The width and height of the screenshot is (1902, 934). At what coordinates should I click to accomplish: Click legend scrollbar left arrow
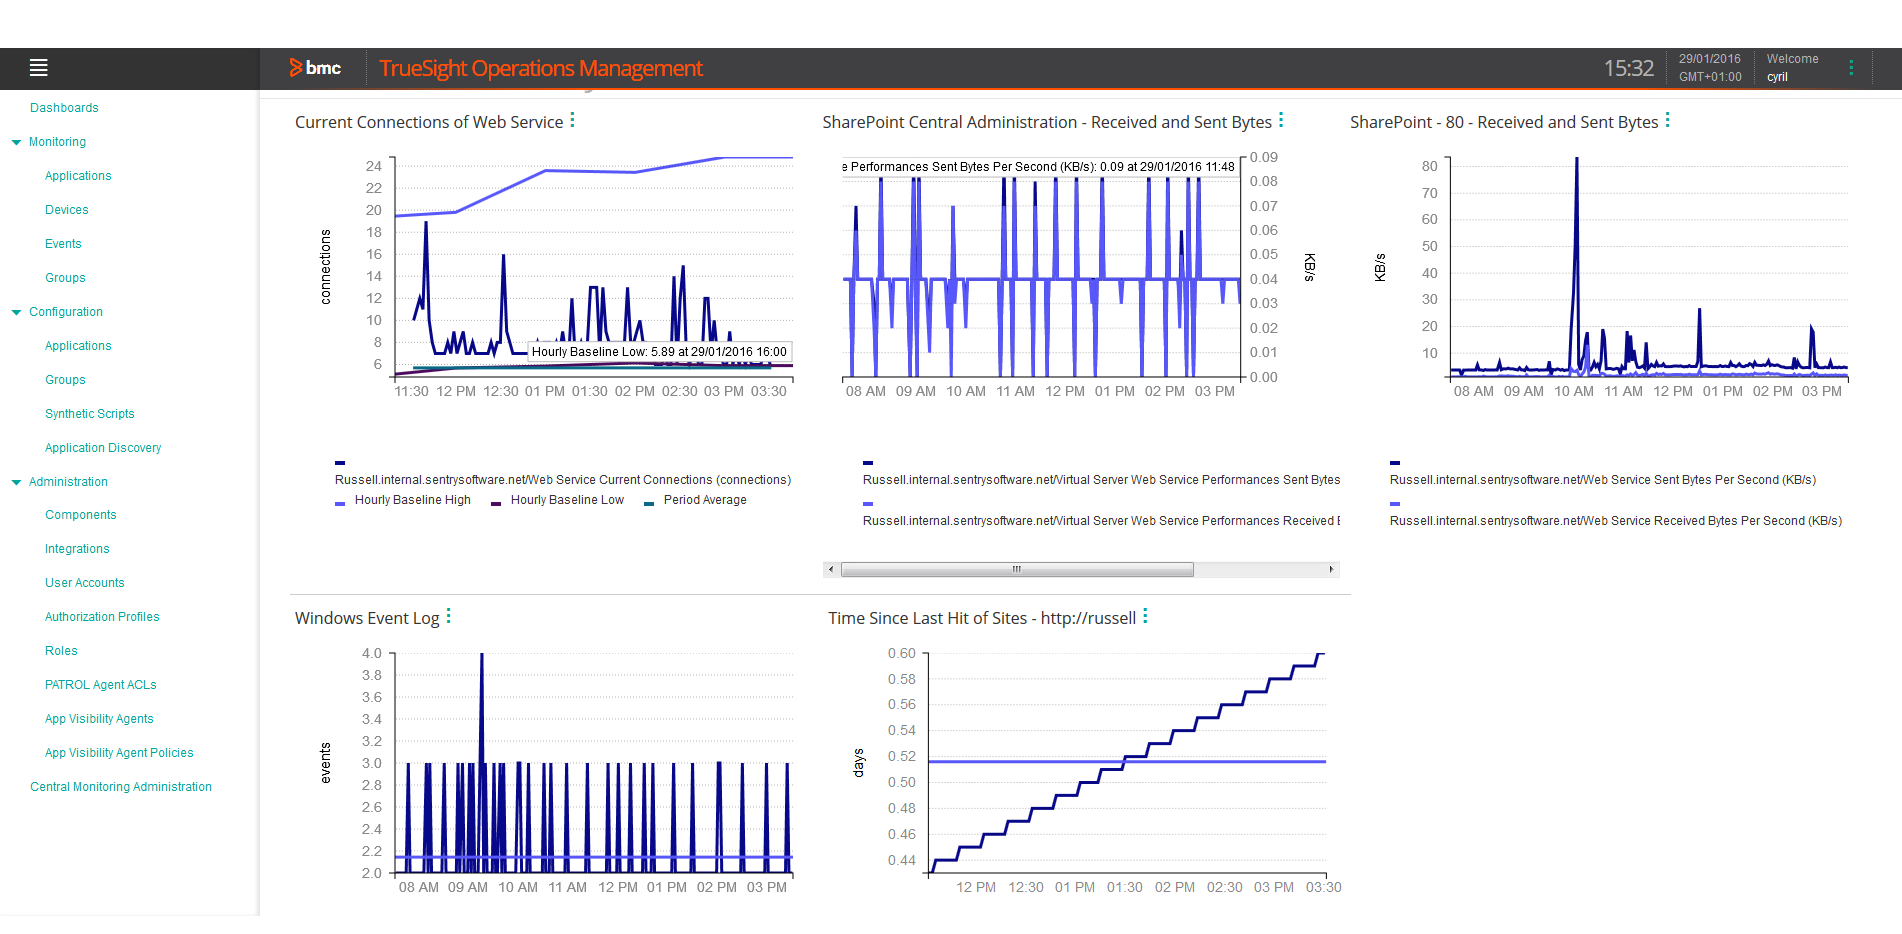point(831,569)
